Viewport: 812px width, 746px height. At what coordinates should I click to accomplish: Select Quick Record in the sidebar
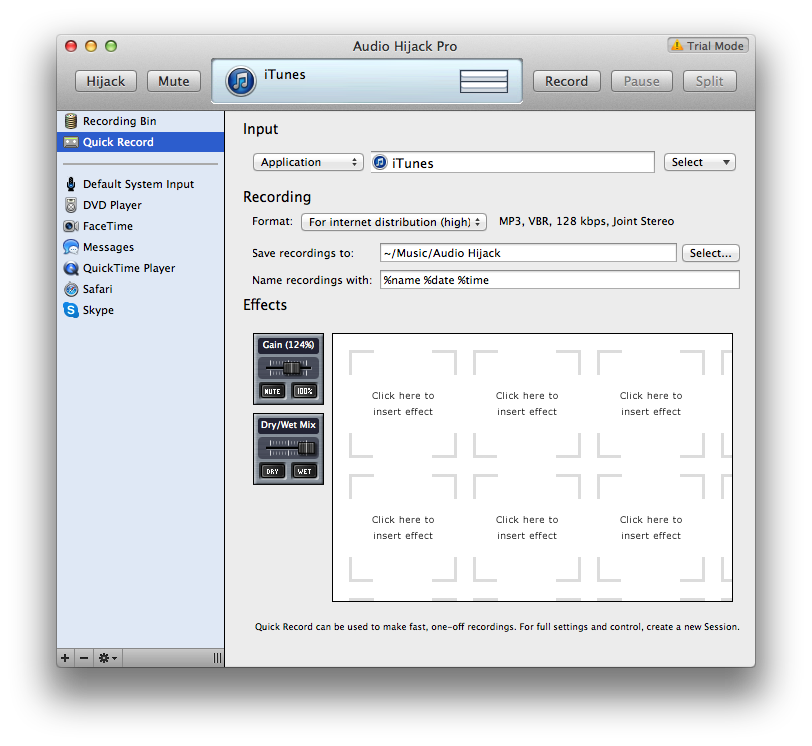[118, 142]
